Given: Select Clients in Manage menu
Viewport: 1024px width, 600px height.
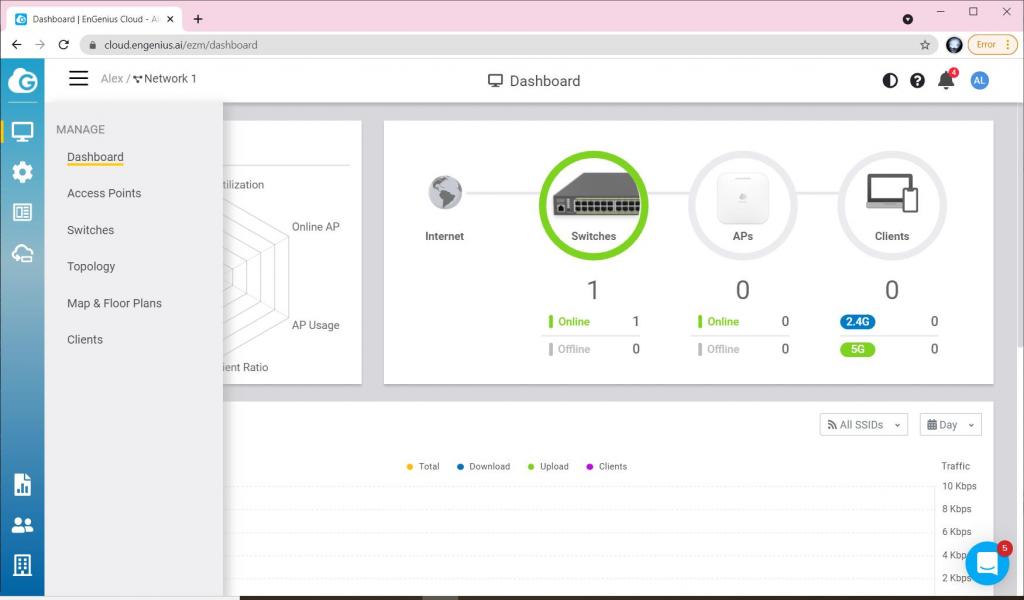Looking at the screenshot, I should coord(85,339).
